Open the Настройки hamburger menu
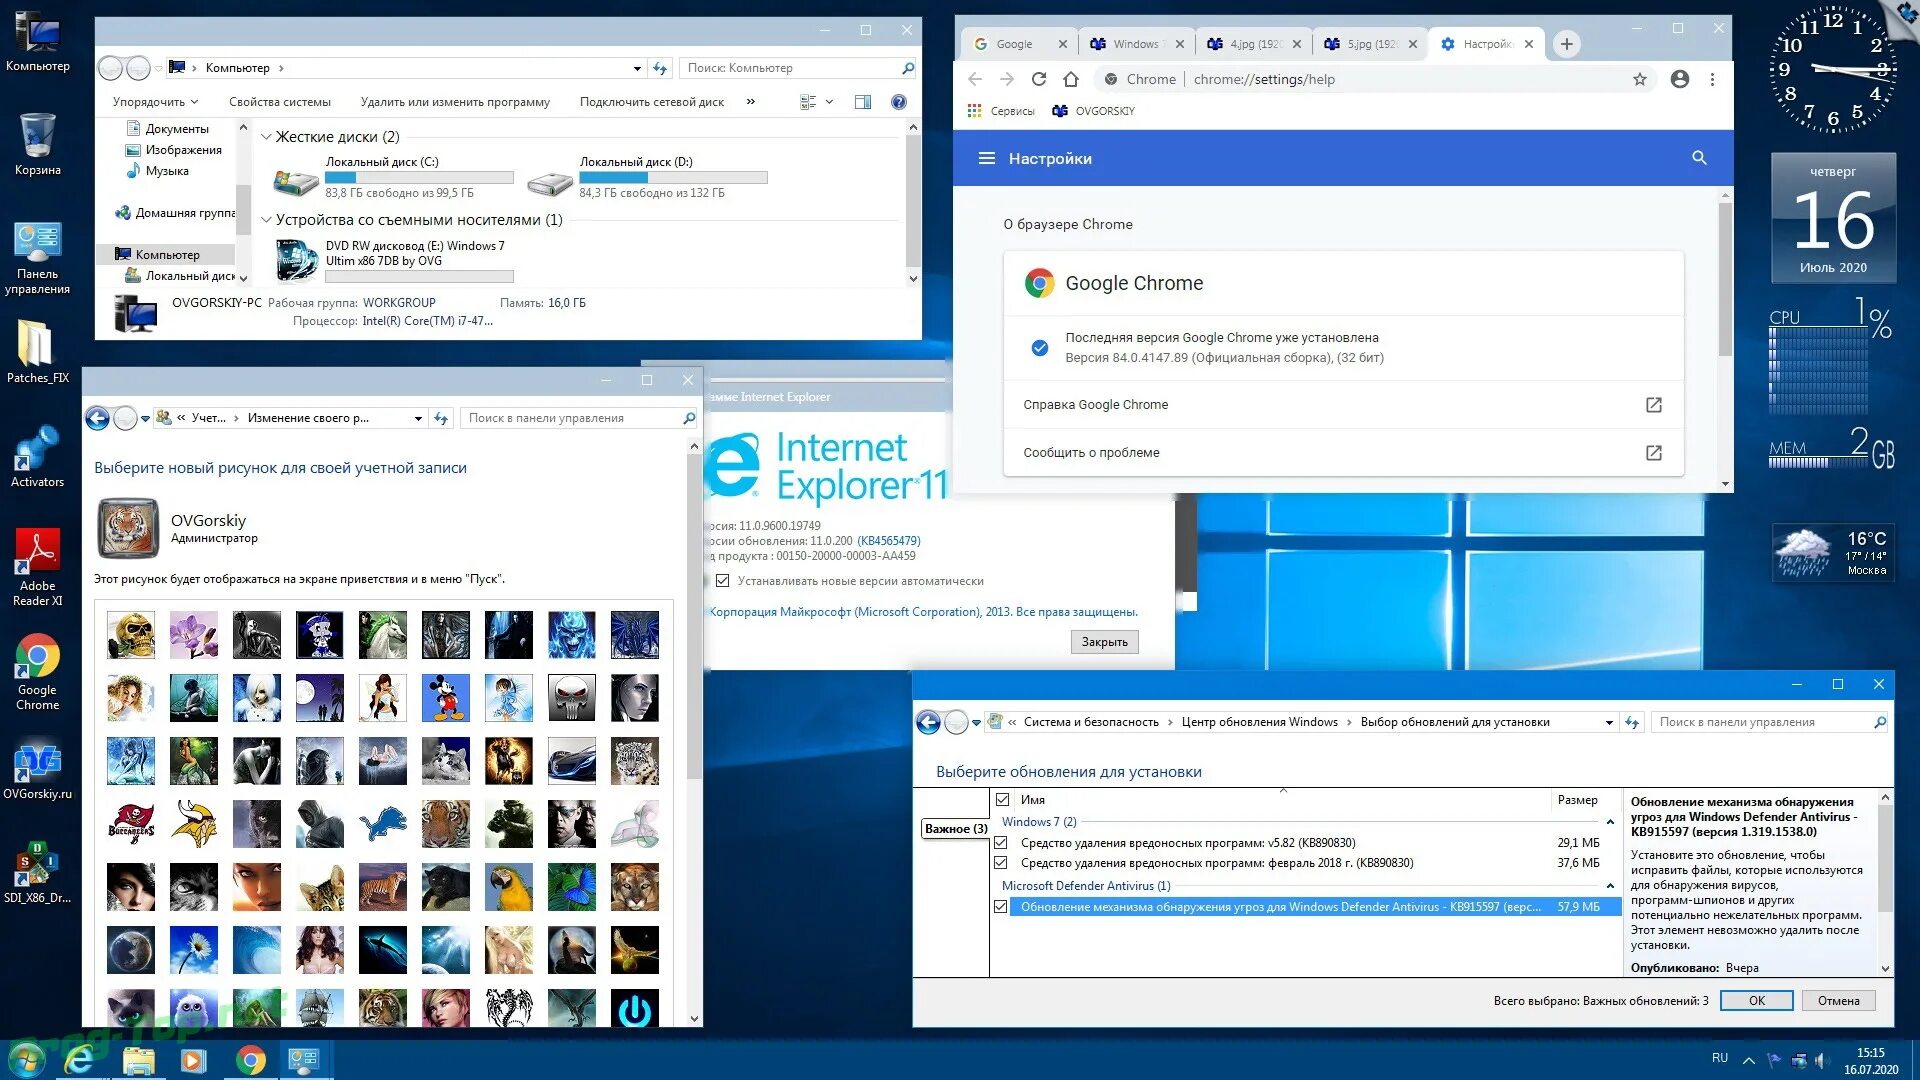Image resolution: width=1920 pixels, height=1080 pixels. pos(986,158)
